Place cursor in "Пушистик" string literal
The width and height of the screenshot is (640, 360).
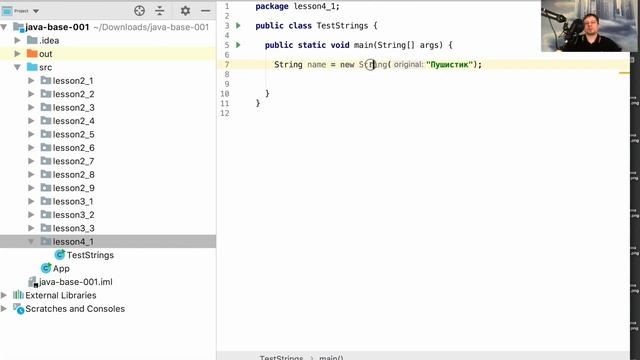point(449,64)
